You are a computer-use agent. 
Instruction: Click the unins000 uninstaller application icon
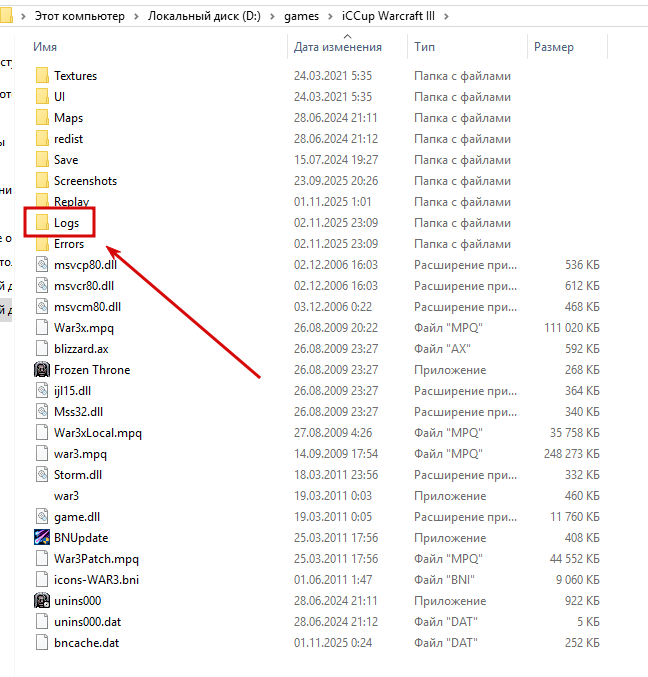tap(42, 601)
